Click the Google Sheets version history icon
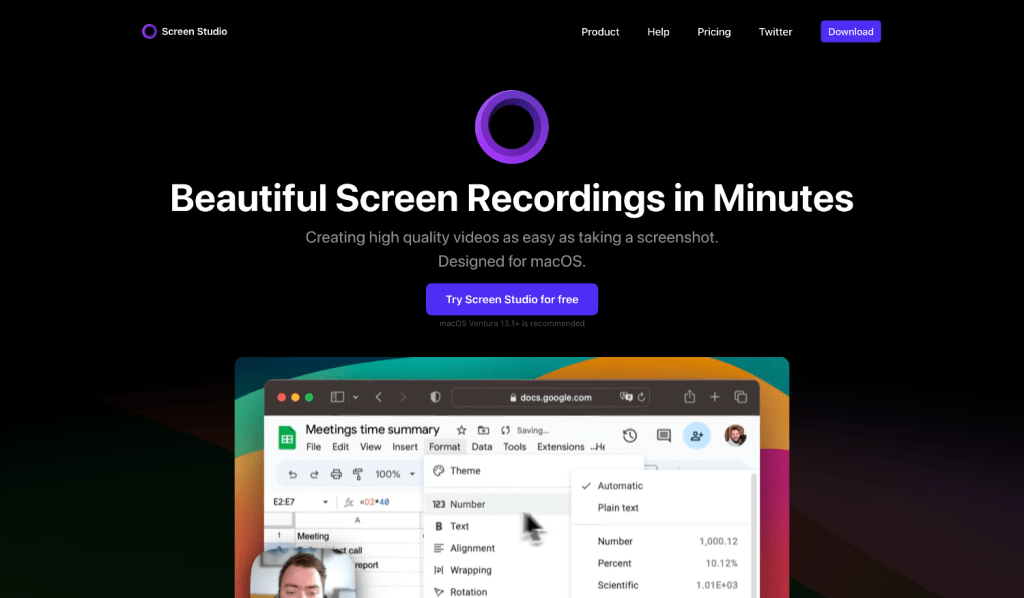Image resolution: width=1024 pixels, height=598 pixels. pos(630,435)
